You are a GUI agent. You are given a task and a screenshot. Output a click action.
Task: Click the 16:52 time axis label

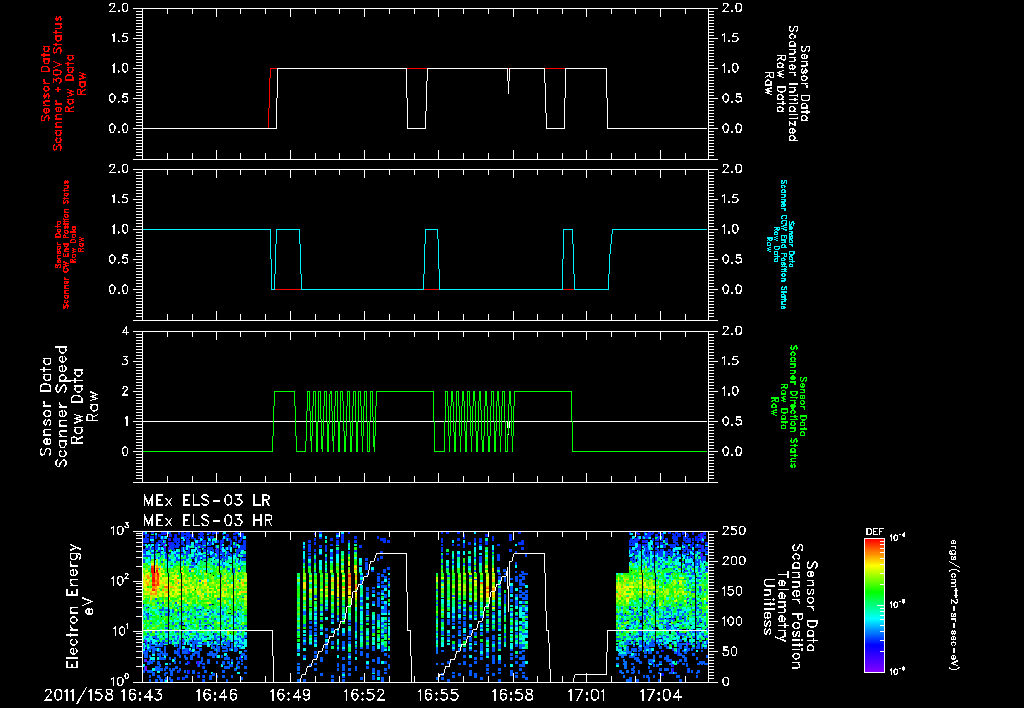coord(364,695)
